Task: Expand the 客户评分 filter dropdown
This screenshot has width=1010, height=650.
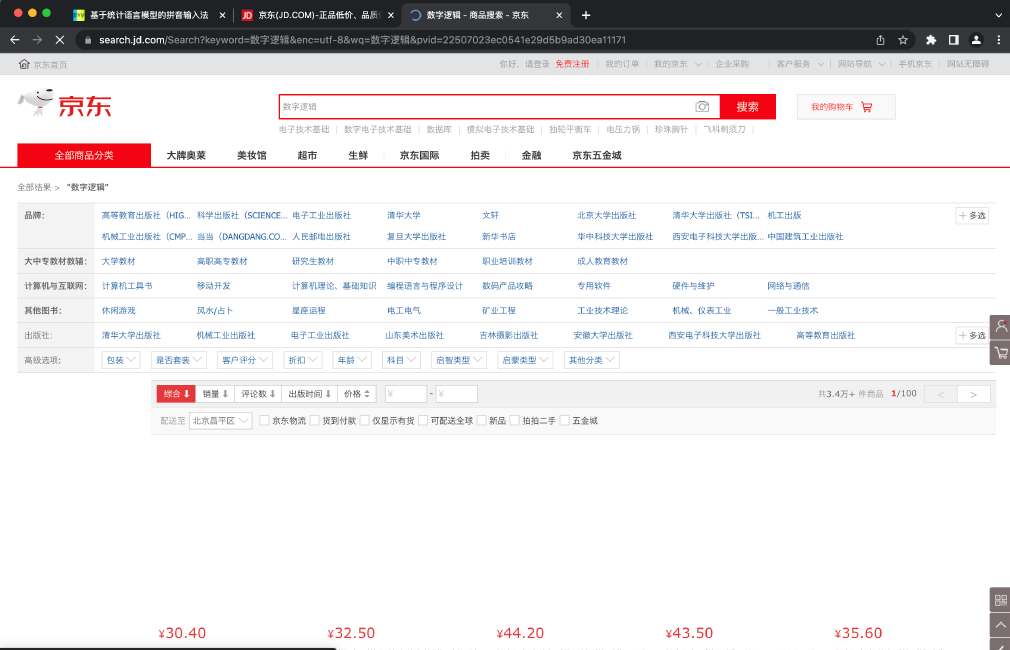Action: [244, 360]
